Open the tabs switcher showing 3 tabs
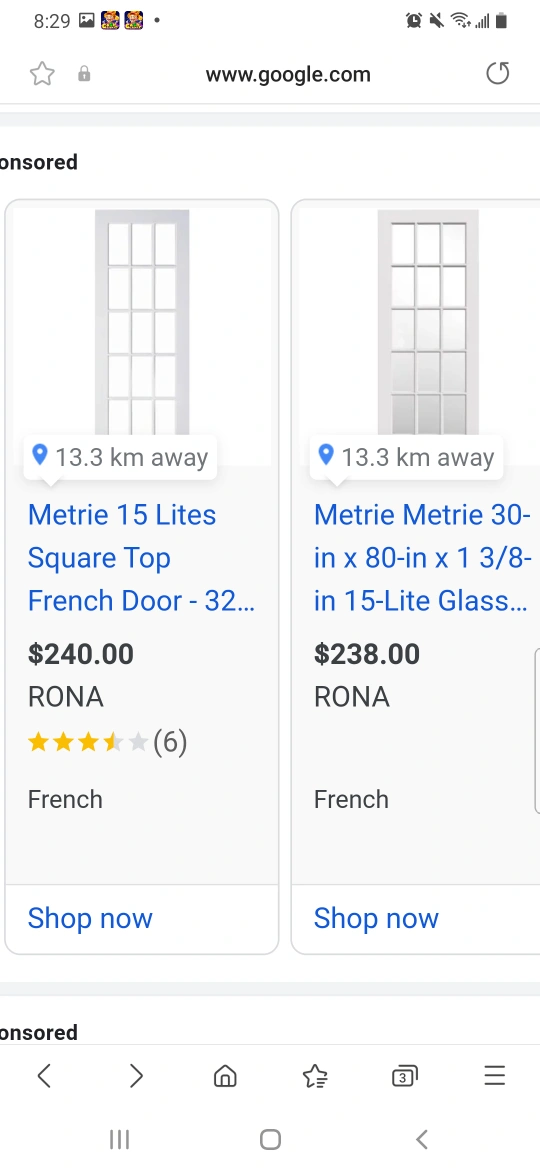The image size is (540, 1170). point(405,1076)
